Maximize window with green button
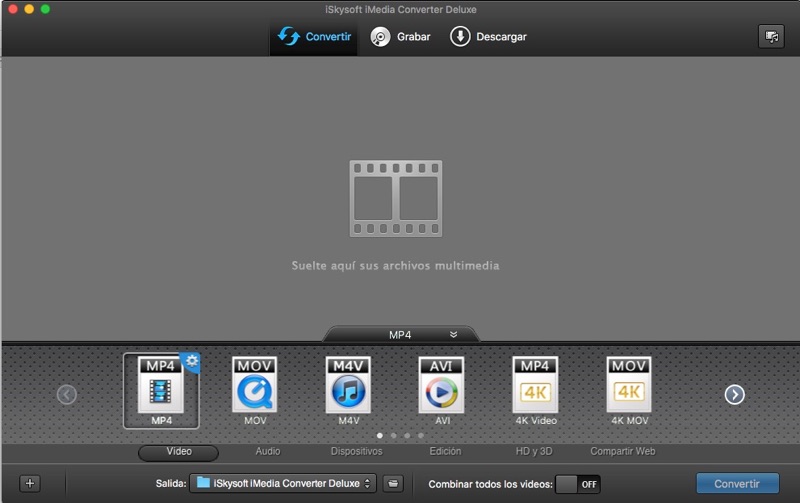The height and width of the screenshot is (503, 800). [45, 9]
